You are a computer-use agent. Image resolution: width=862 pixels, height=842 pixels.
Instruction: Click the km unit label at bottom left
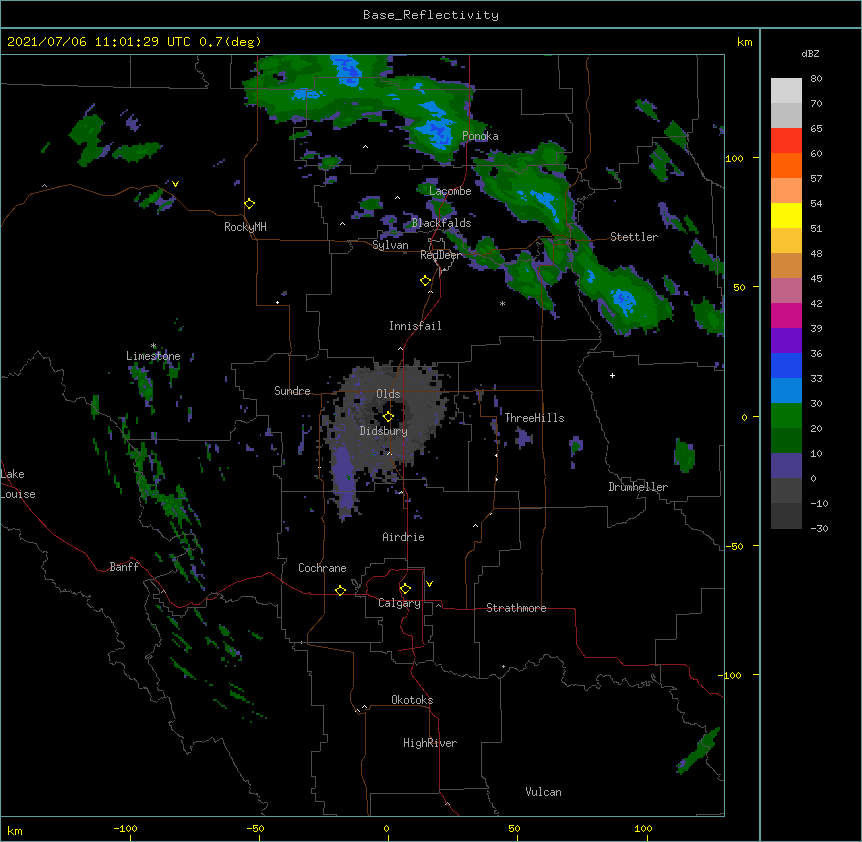coord(15,831)
